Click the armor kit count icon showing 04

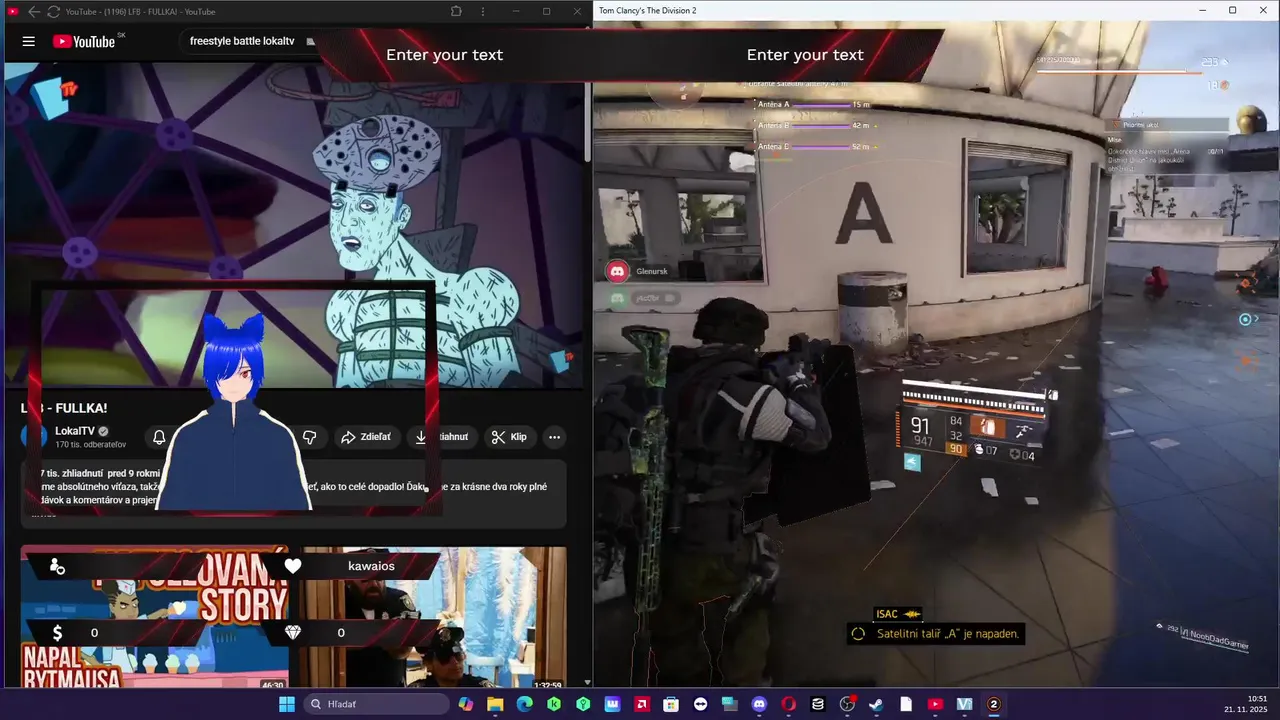click(x=1021, y=455)
